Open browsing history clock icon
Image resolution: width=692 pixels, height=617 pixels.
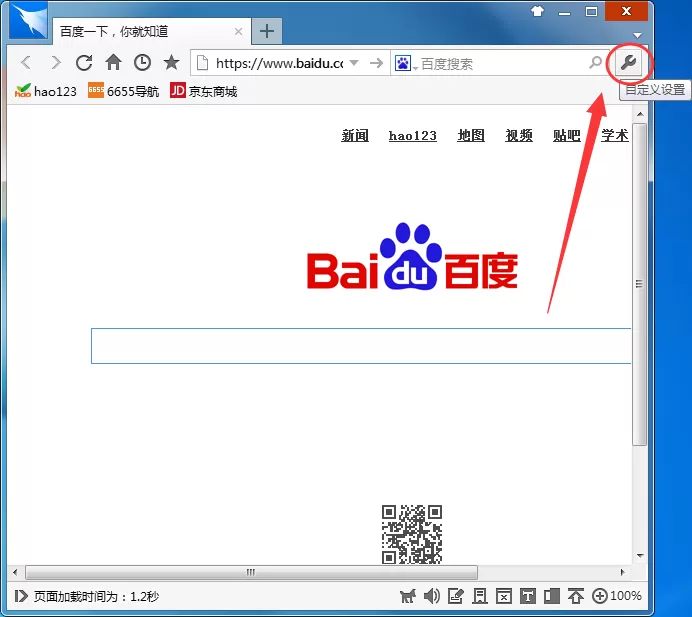coord(142,63)
